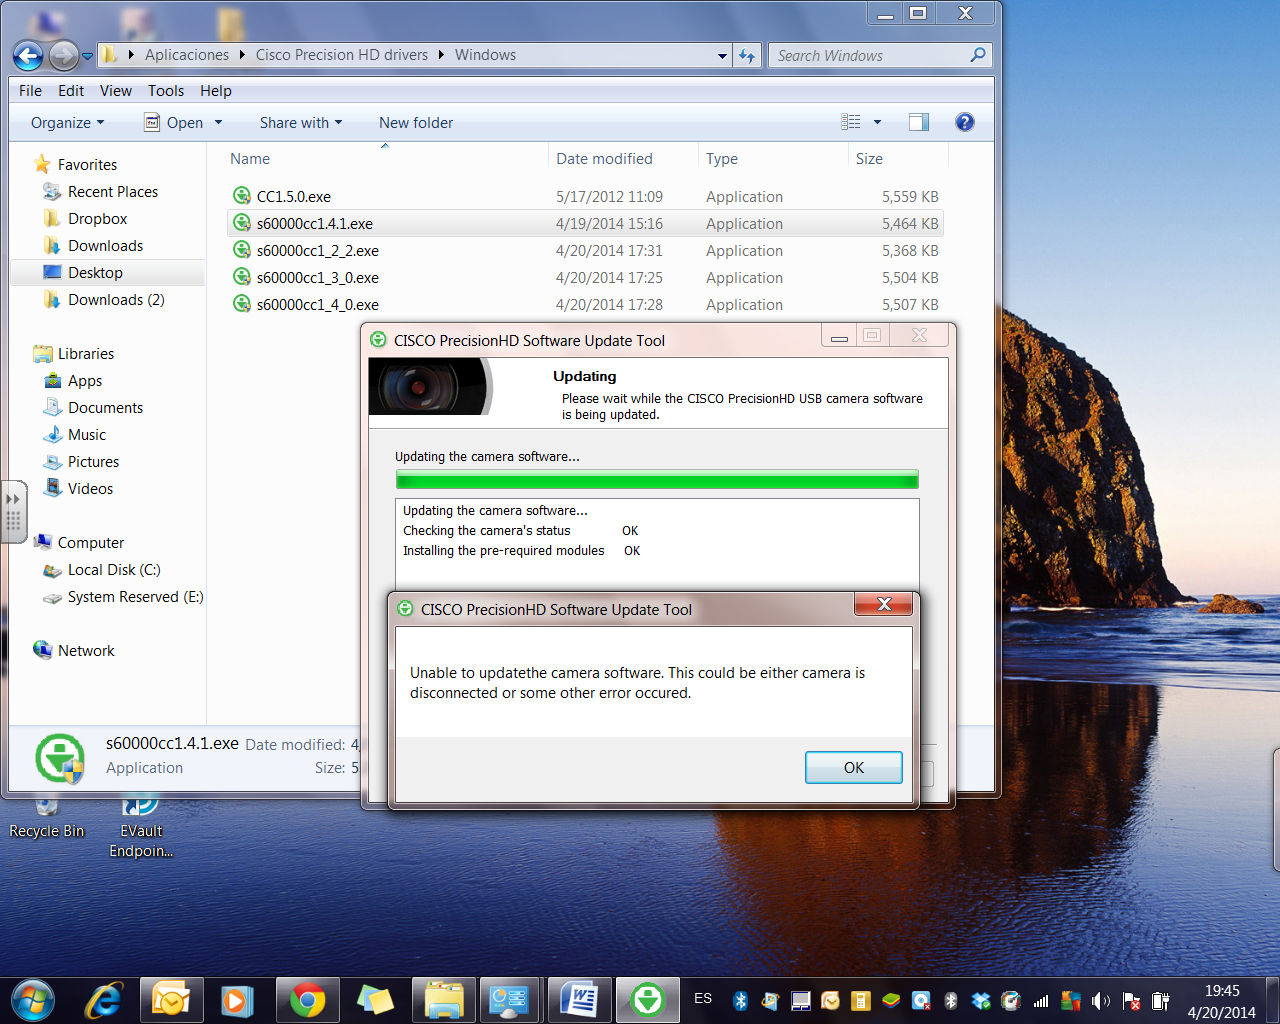Open the Share with dropdown

click(x=301, y=122)
